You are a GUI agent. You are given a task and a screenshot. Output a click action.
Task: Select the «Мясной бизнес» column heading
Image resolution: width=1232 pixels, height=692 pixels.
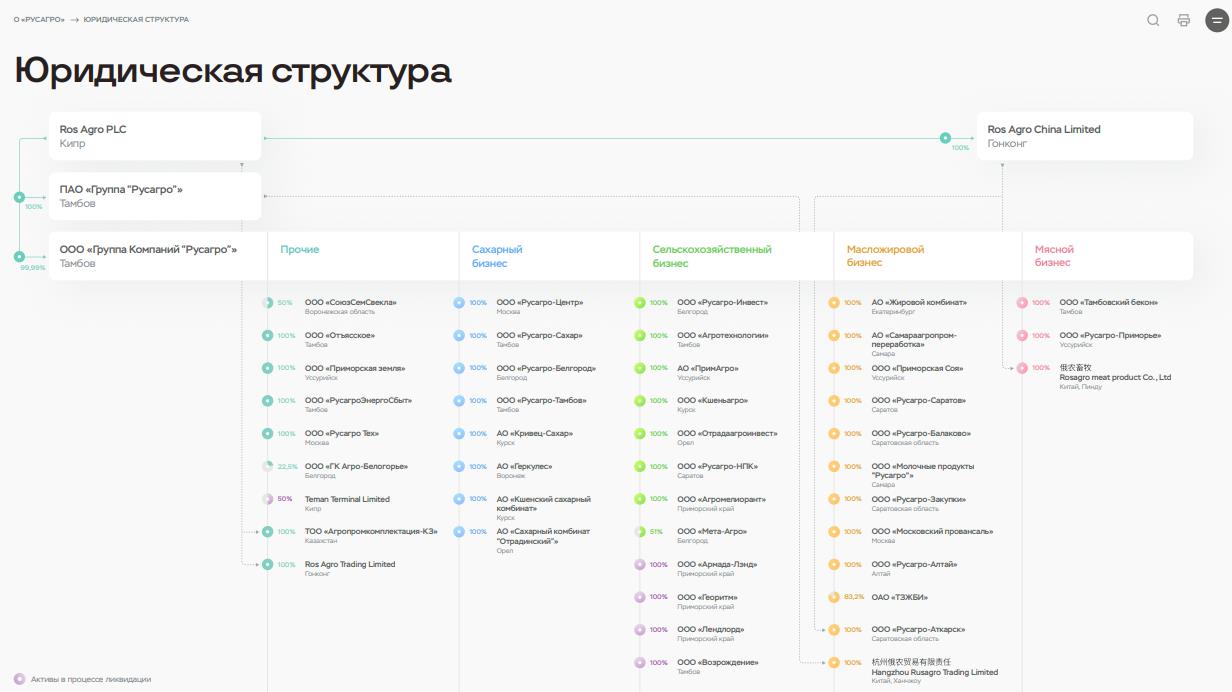pos(1054,256)
